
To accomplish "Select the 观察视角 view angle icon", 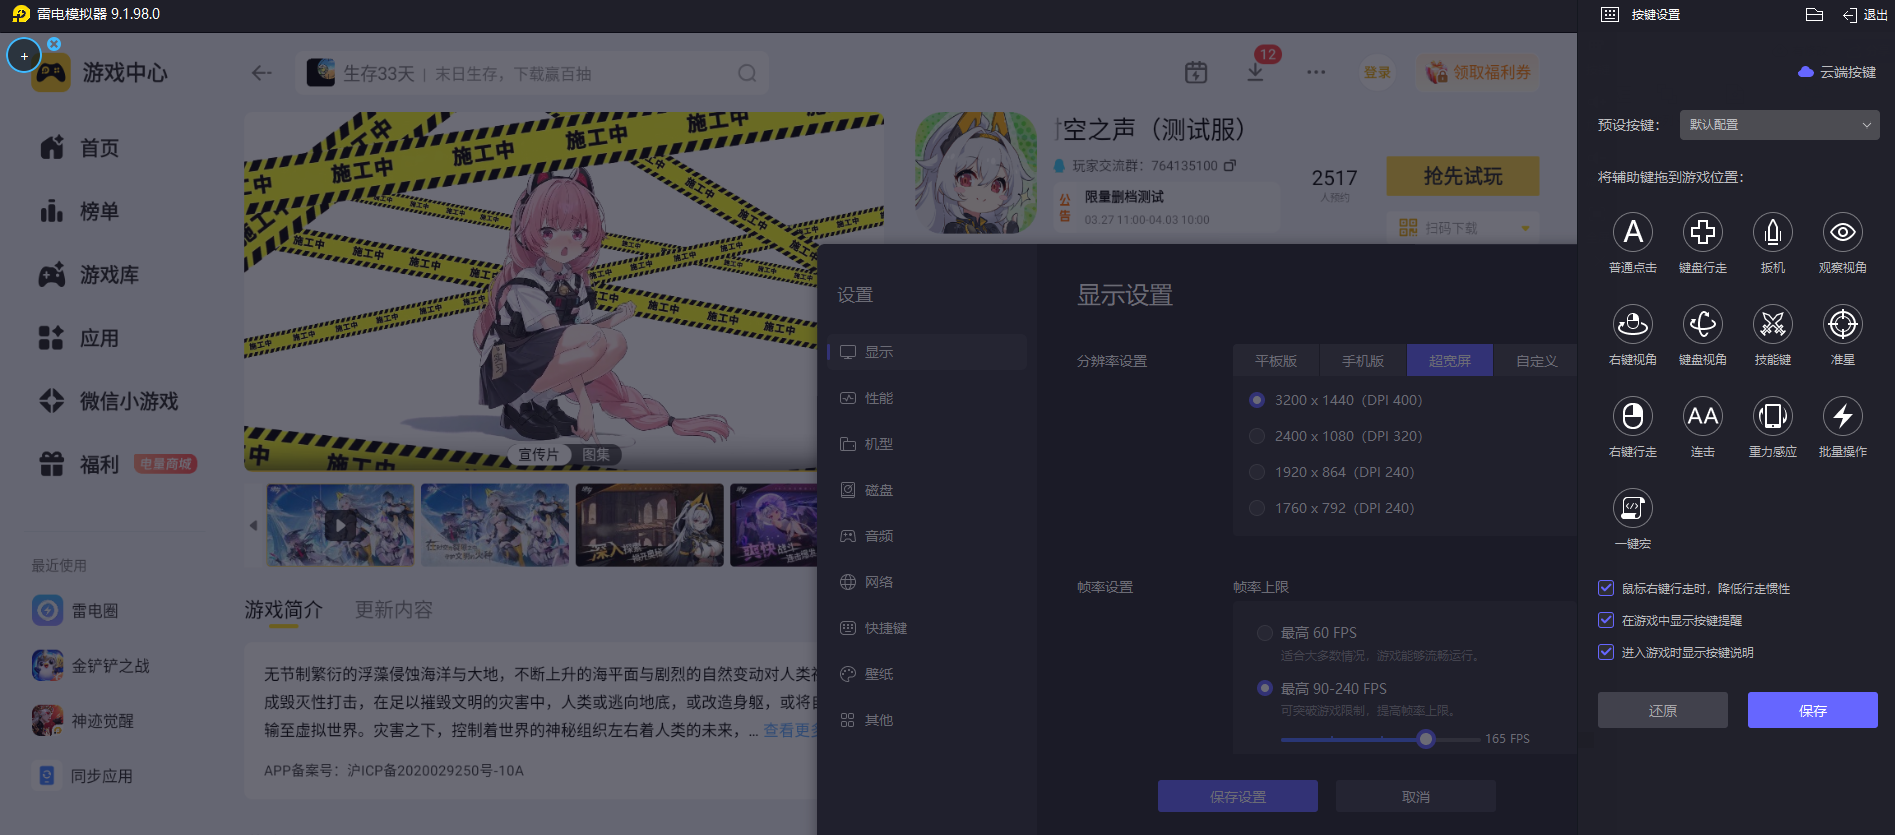I will click(1843, 232).
